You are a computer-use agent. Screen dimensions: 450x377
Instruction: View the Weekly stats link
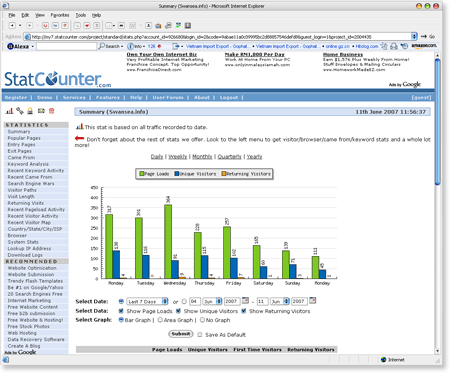pyautogui.click(x=178, y=157)
